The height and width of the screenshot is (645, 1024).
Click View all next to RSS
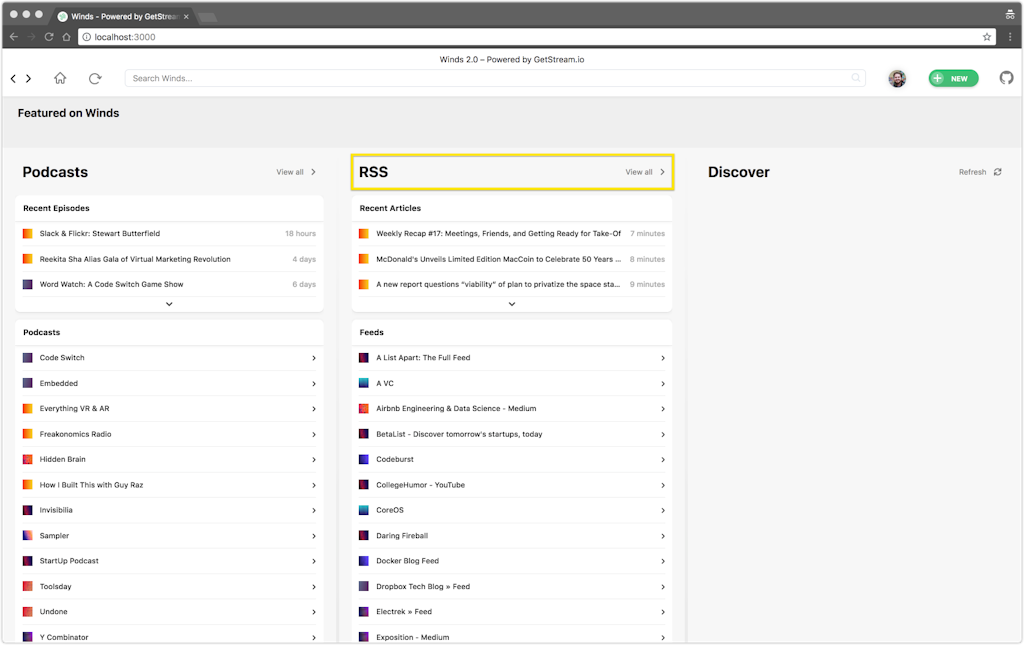645,172
